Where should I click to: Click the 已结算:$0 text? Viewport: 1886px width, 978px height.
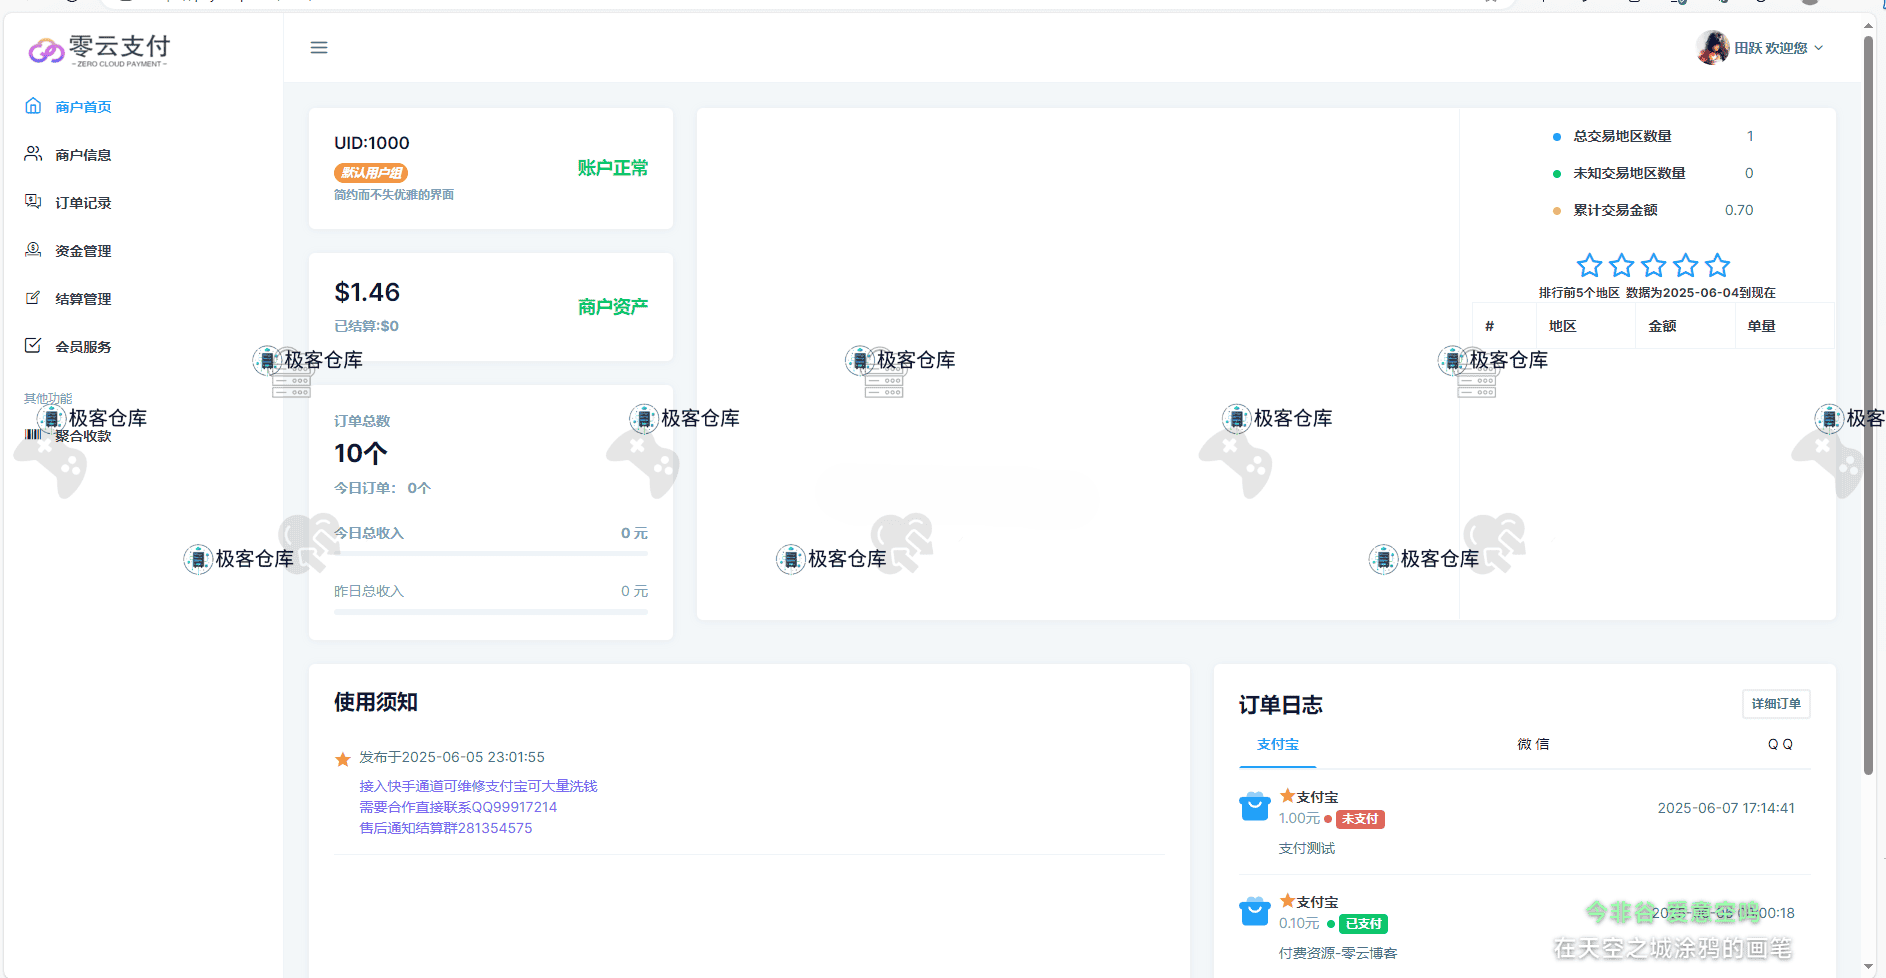click(366, 326)
